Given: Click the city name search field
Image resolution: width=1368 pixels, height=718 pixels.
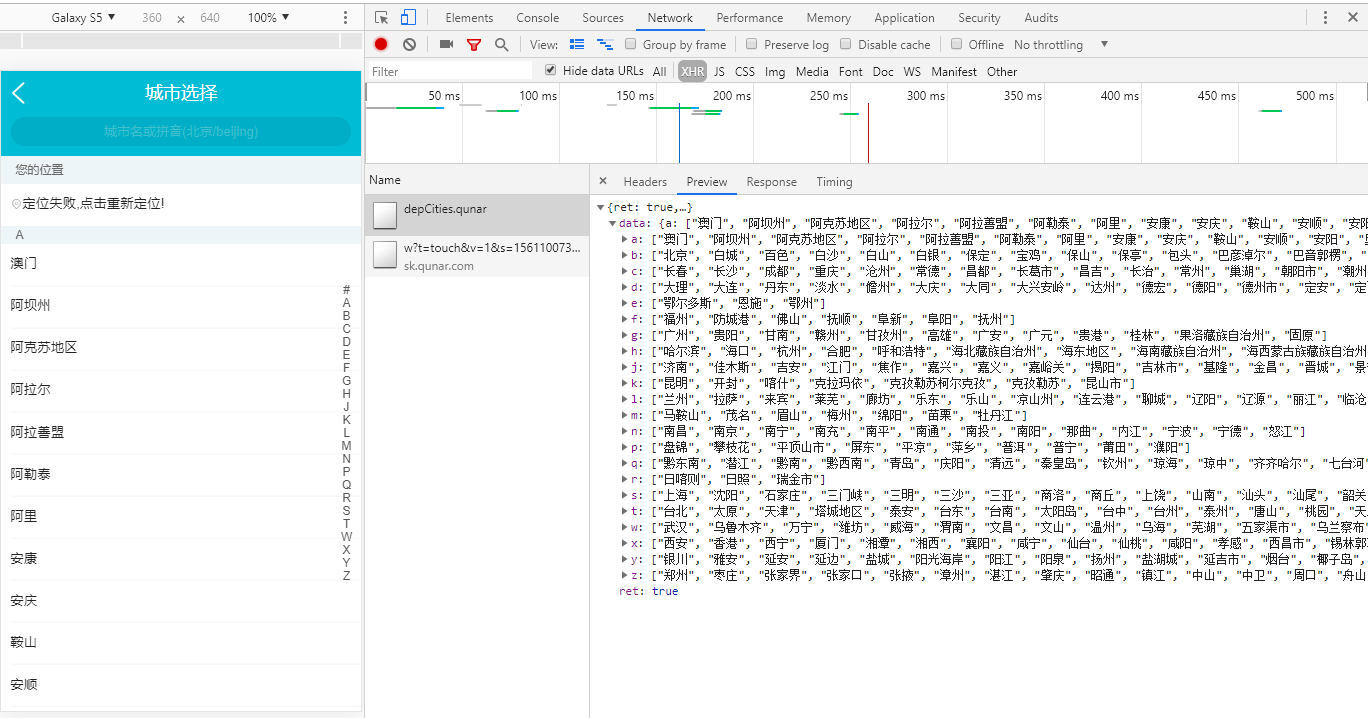Looking at the screenshot, I should (181, 131).
